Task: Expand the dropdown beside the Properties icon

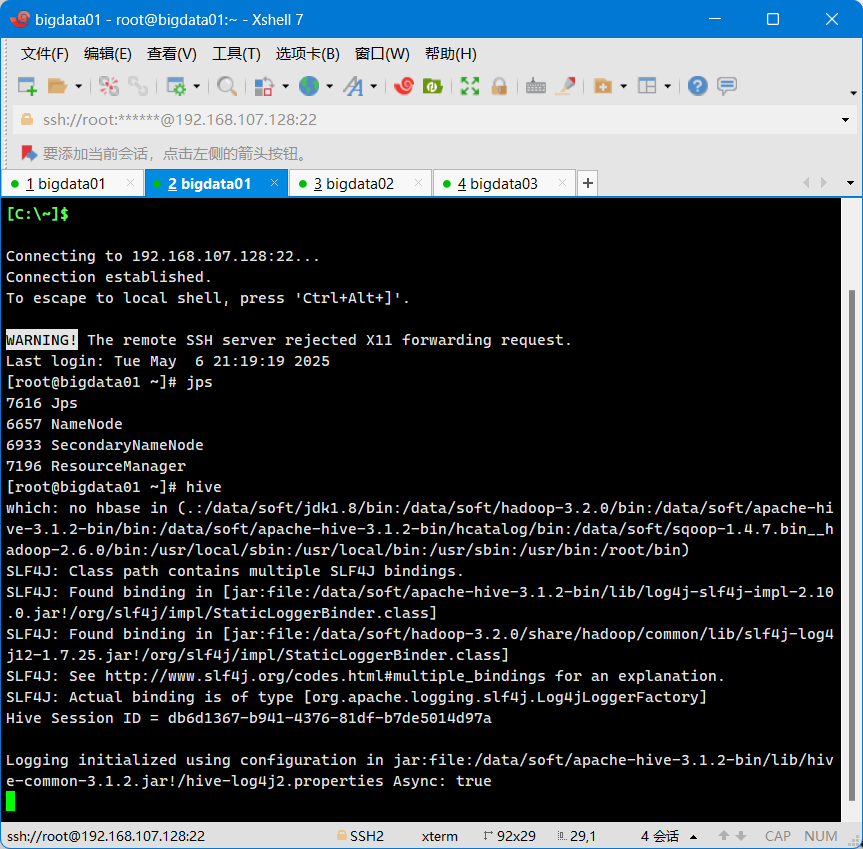Action: pos(196,86)
